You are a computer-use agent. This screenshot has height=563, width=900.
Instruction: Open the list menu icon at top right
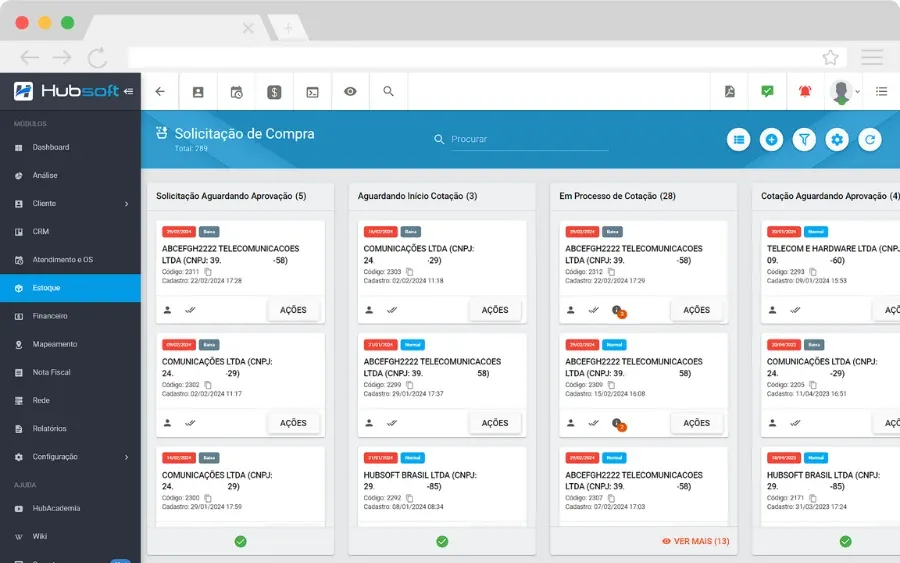pyautogui.click(x=882, y=91)
